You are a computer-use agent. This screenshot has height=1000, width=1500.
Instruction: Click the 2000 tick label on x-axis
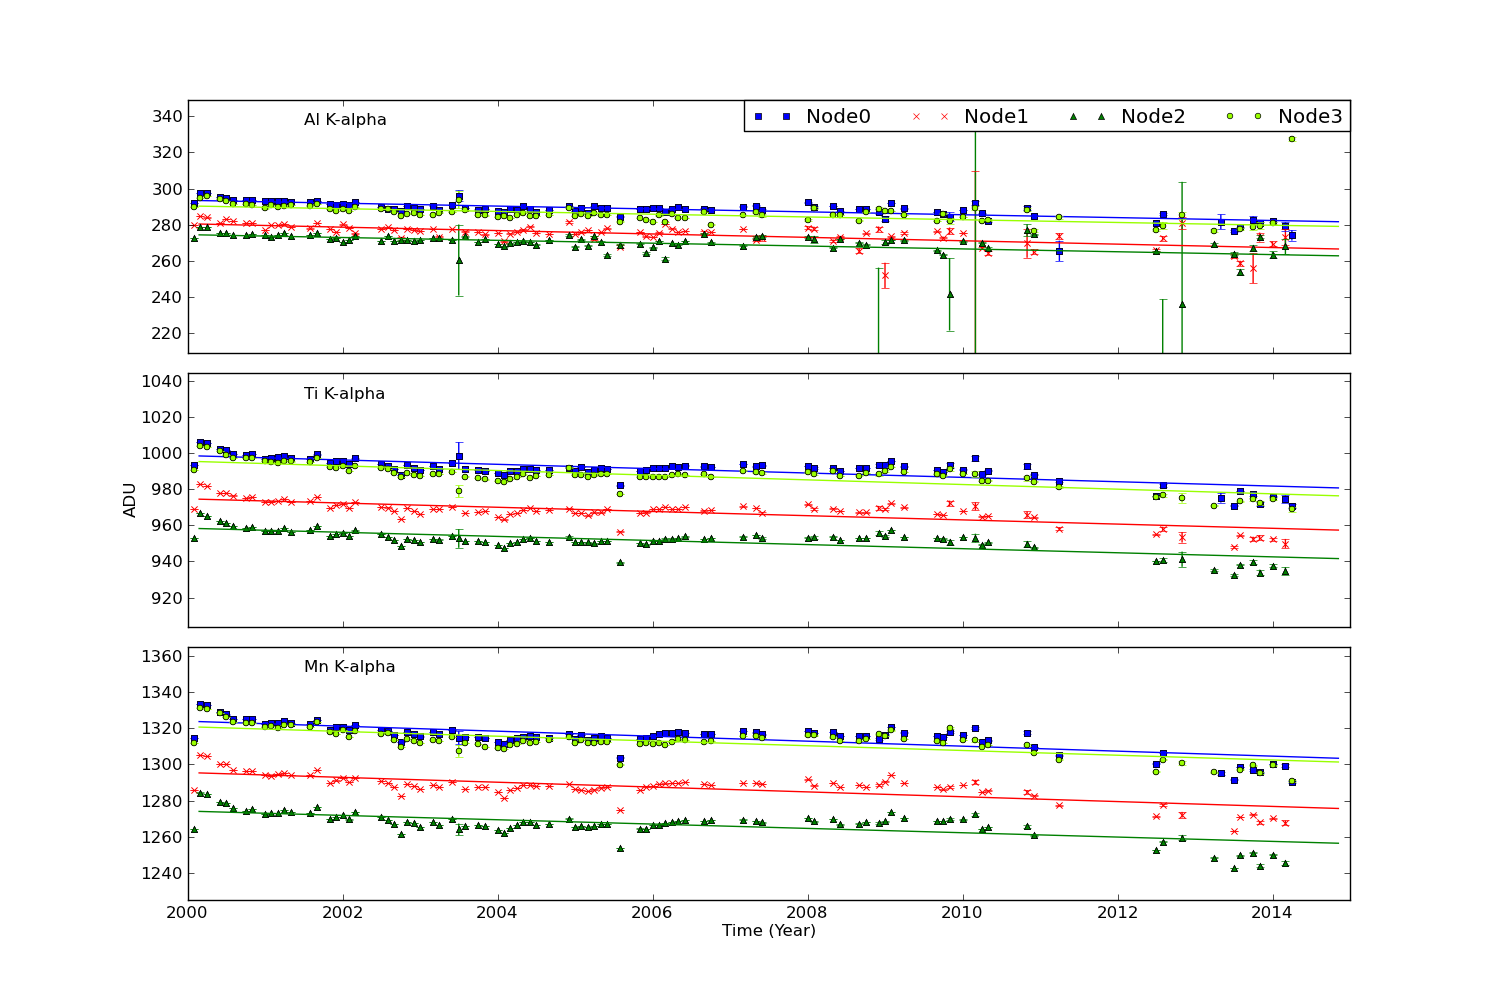(188, 912)
